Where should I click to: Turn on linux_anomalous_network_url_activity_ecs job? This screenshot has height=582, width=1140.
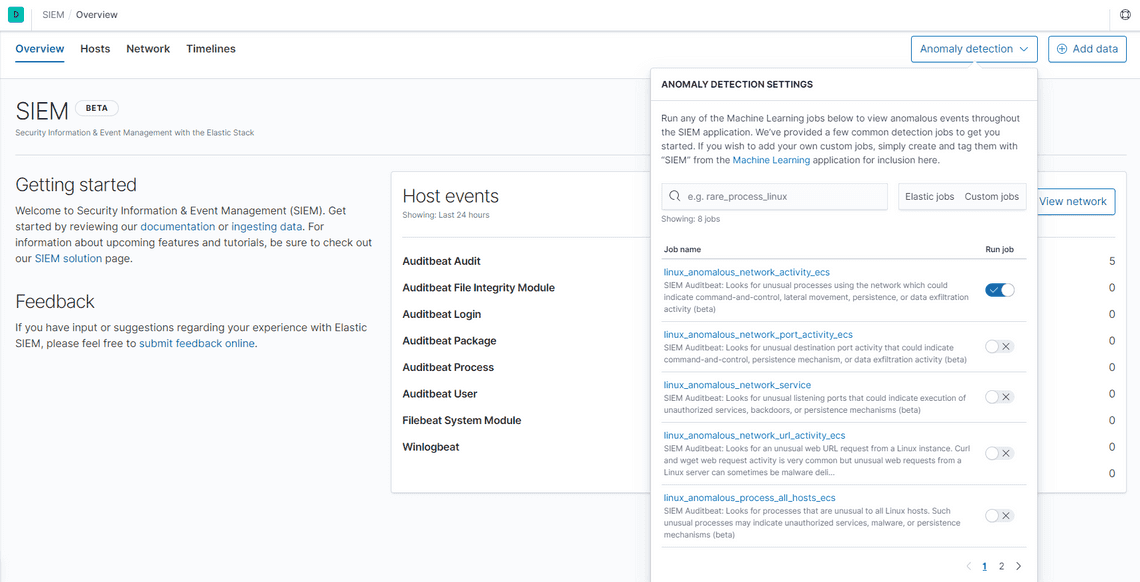[x=999, y=453]
